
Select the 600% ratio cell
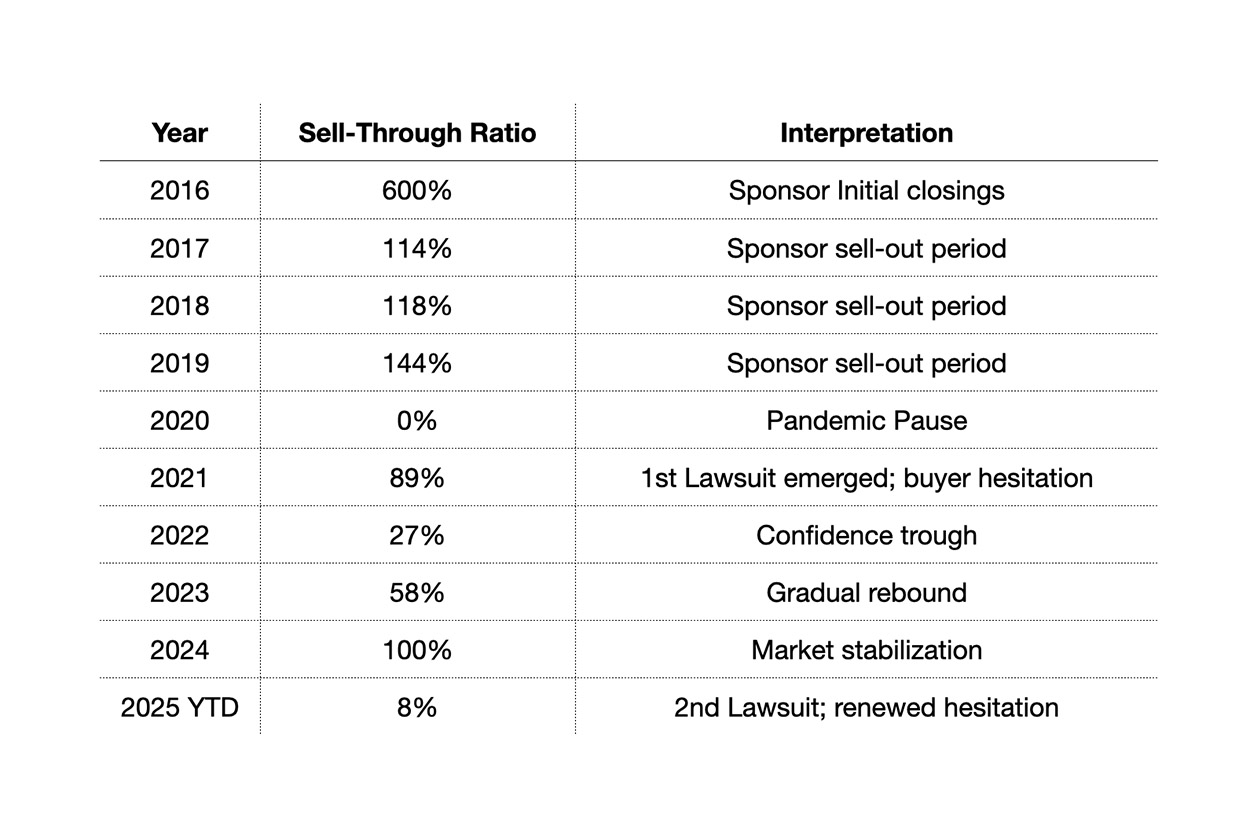pyautogui.click(x=417, y=190)
